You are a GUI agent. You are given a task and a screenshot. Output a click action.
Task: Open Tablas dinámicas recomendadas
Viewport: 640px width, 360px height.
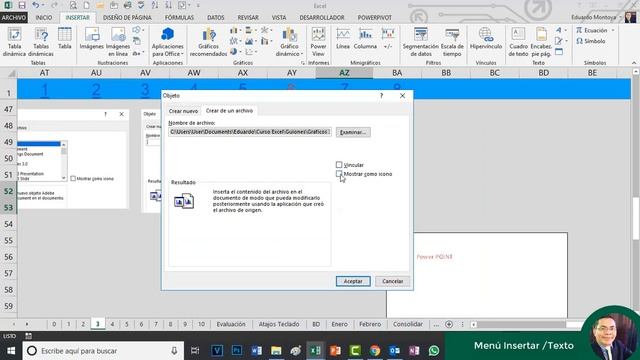(x=41, y=42)
